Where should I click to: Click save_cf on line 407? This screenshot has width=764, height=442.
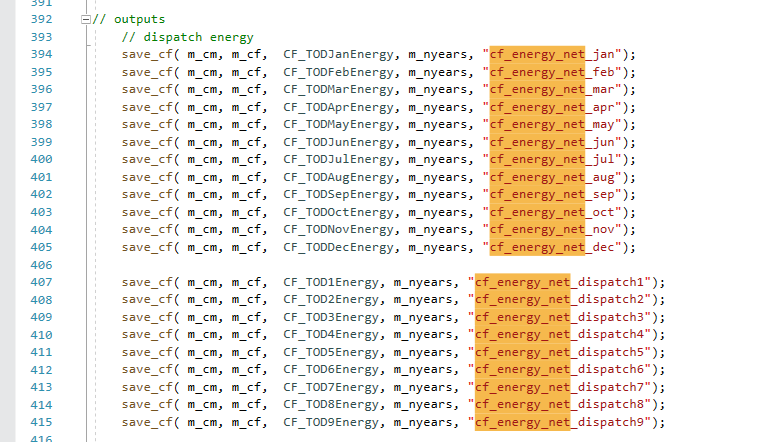[x=147, y=282]
